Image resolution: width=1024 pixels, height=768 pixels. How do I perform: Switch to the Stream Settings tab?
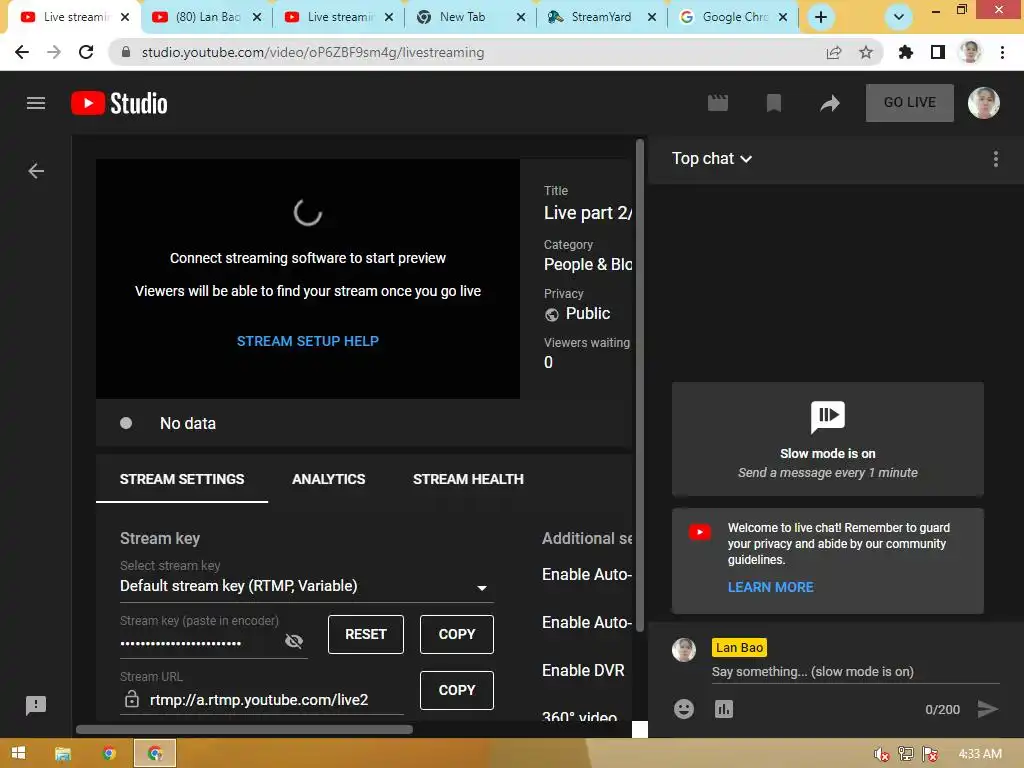coord(182,479)
